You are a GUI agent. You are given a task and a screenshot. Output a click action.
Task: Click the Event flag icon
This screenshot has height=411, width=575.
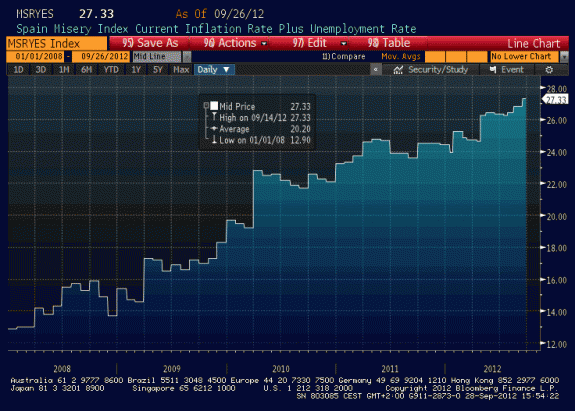click(493, 69)
